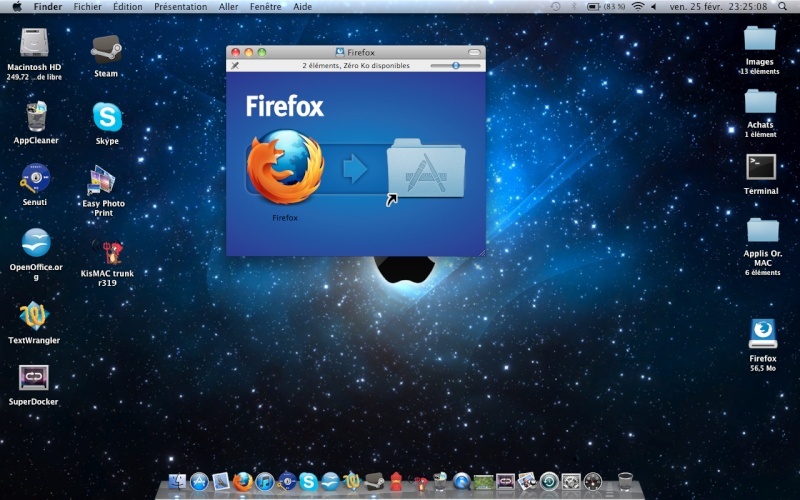Click the read-only crossed pencil icon

tap(235, 65)
